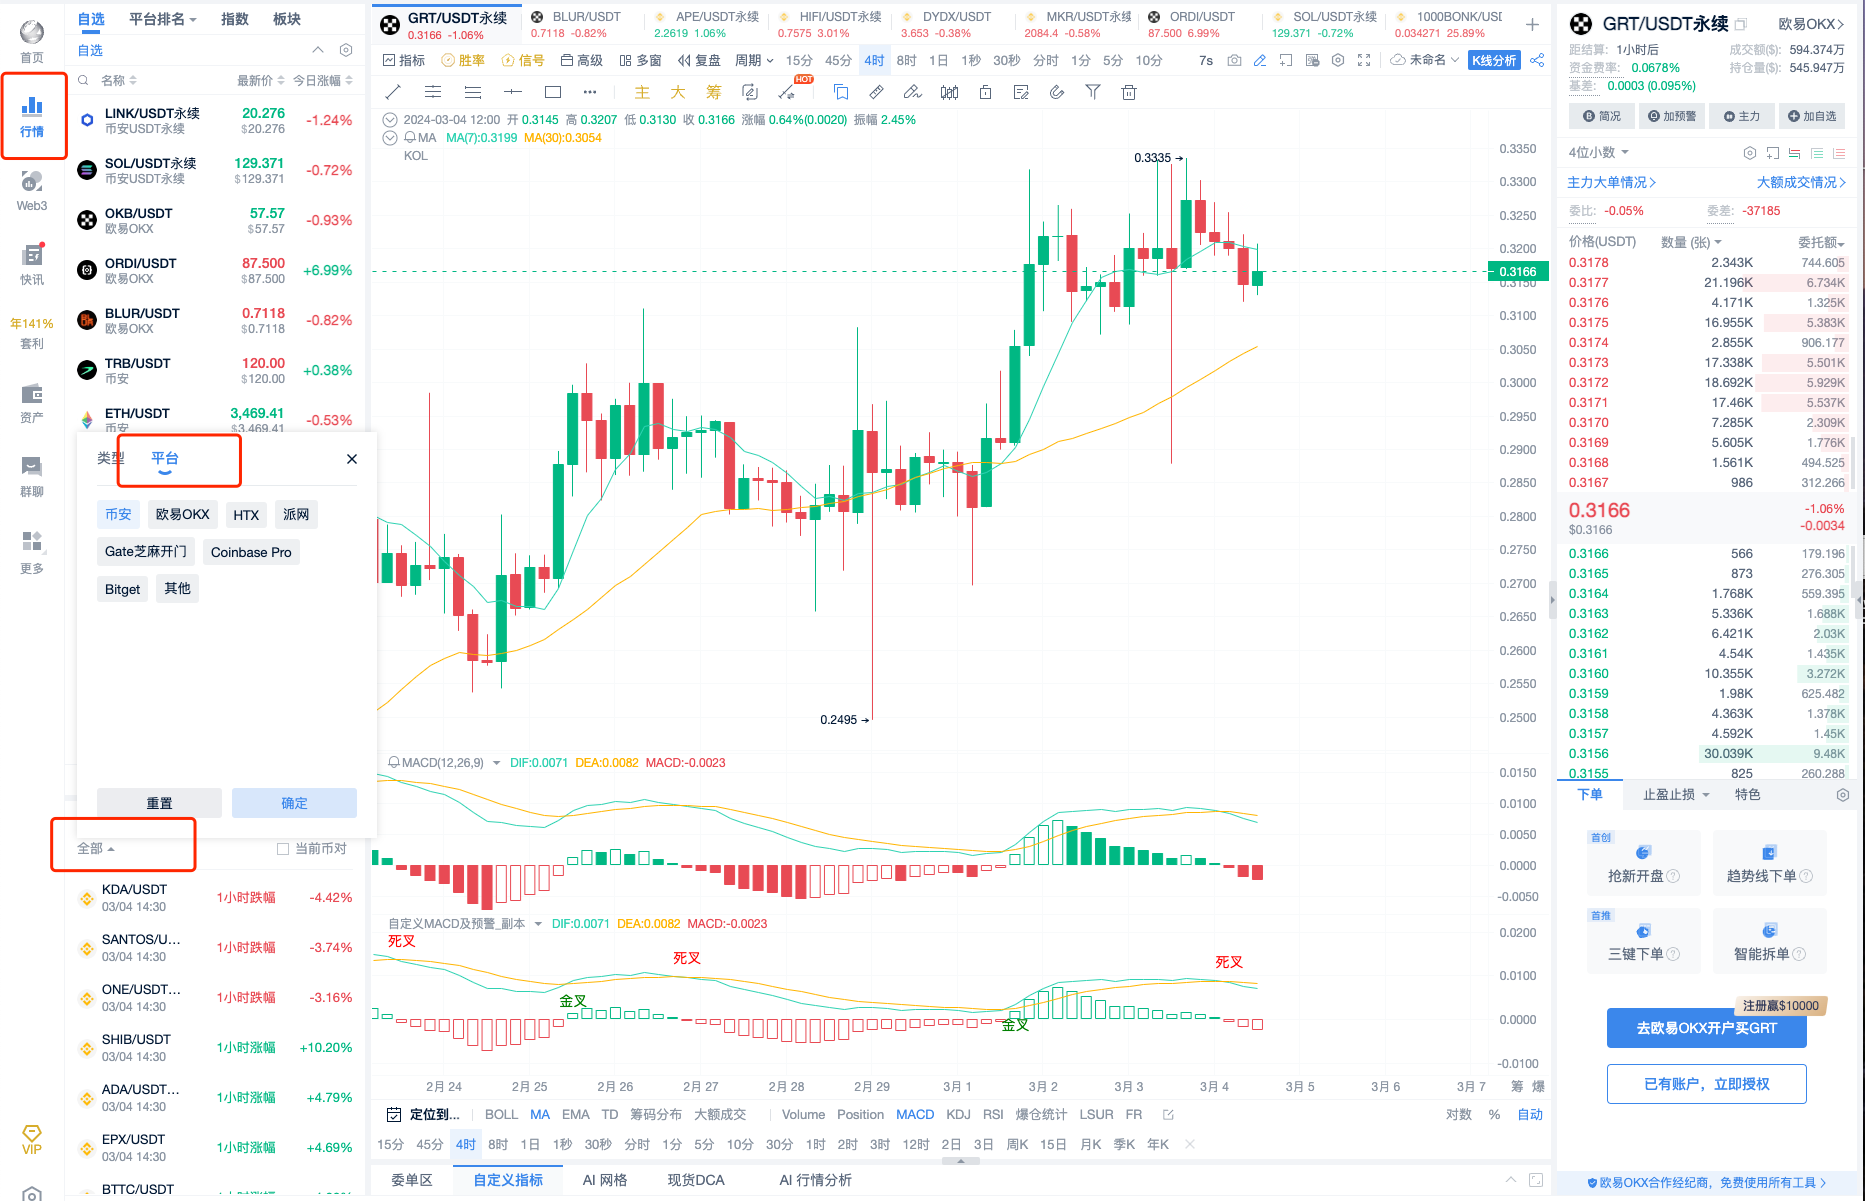
Task: Open 自定义MACD及预警_副本 dropdown arrow
Action: (538, 924)
